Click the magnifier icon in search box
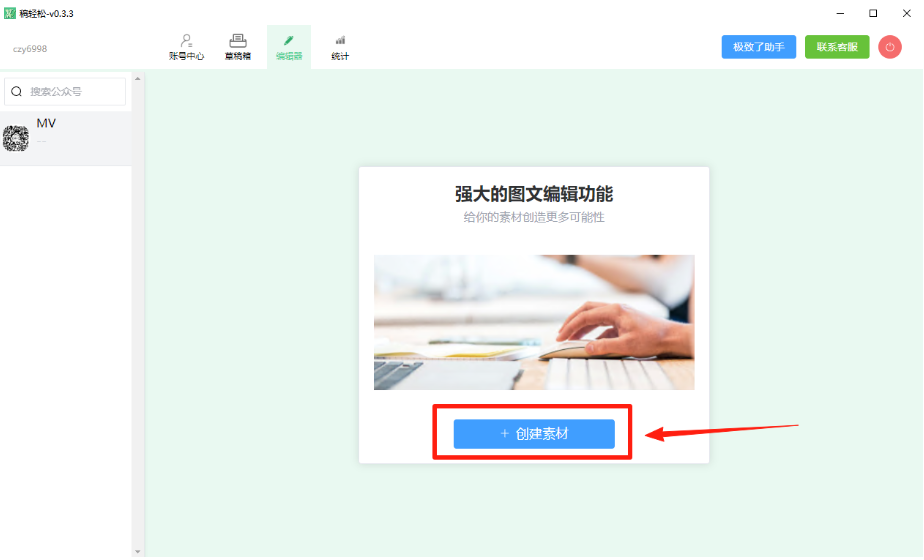Image resolution: width=924 pixels, height=560 pixels. pyautogui.click(x=16, y=91)
